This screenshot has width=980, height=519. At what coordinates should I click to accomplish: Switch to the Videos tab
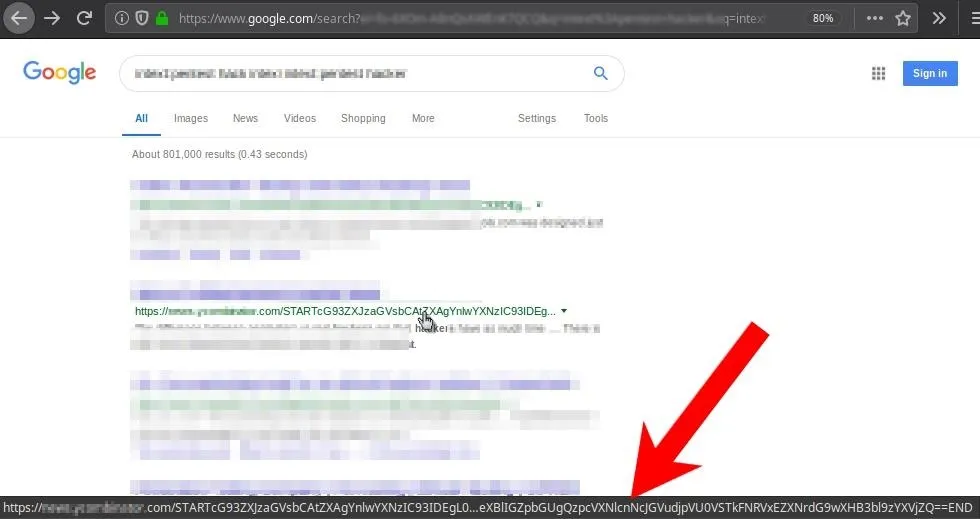pyautogui.click(x=299, y=118)
